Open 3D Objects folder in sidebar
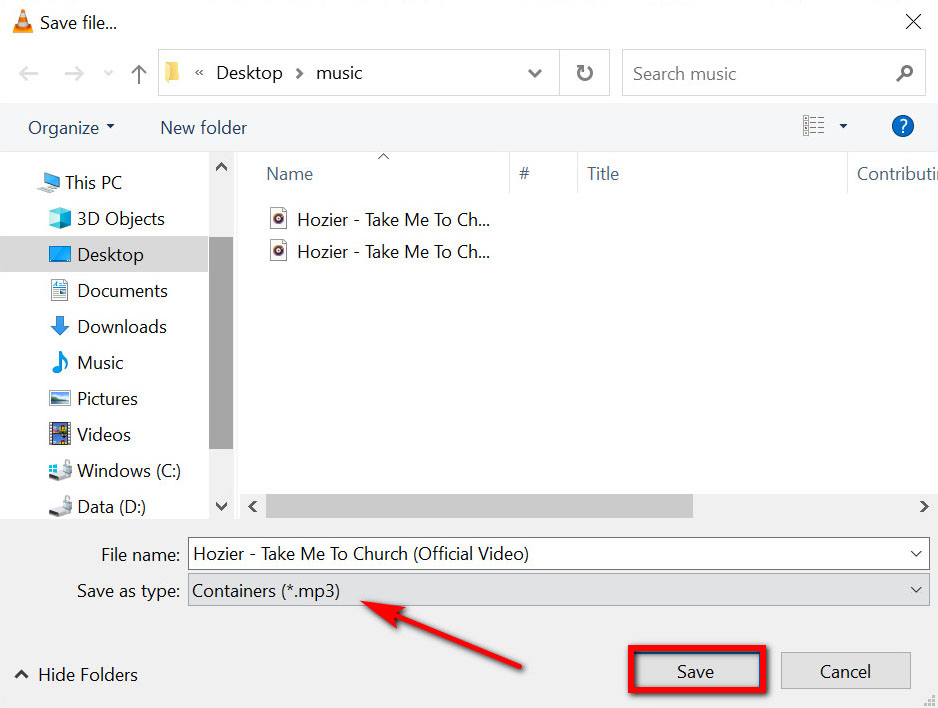 [106, 218]
